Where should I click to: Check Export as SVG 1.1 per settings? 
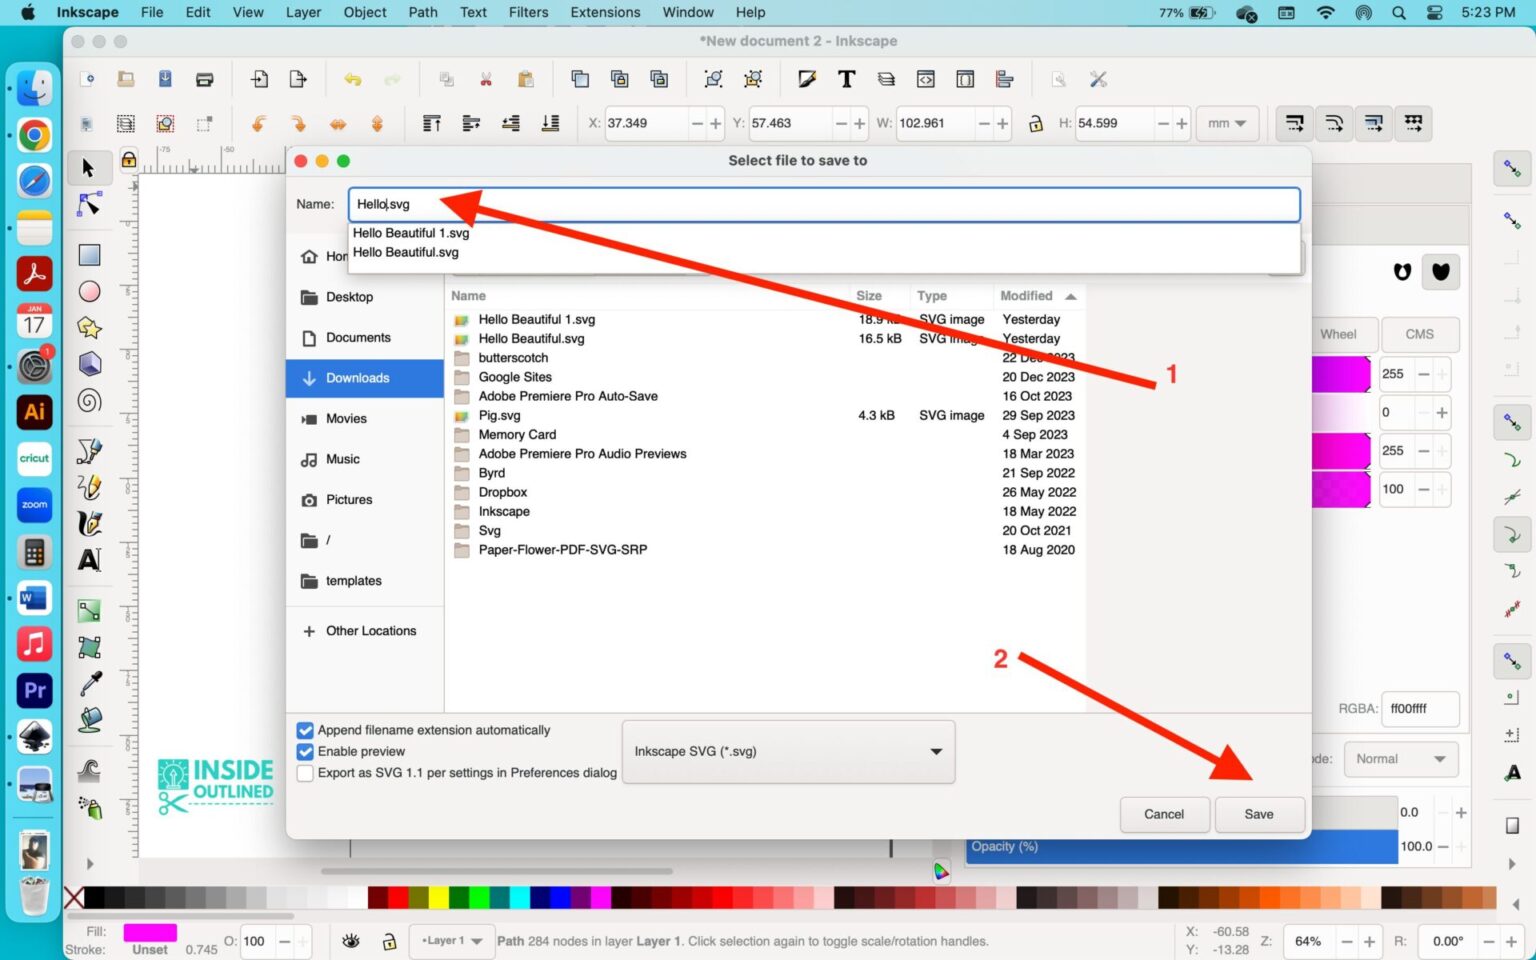click(305, 772)
